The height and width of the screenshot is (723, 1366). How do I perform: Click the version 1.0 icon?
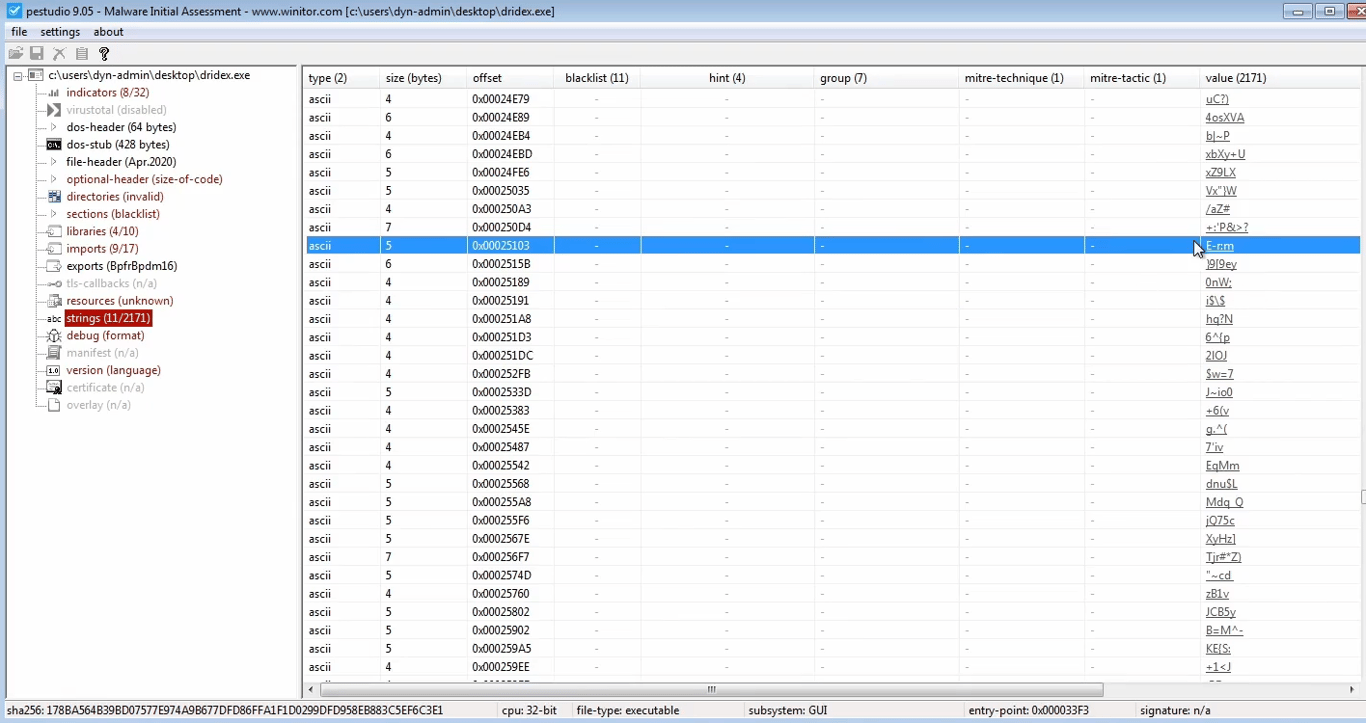(x=54, y=370)
